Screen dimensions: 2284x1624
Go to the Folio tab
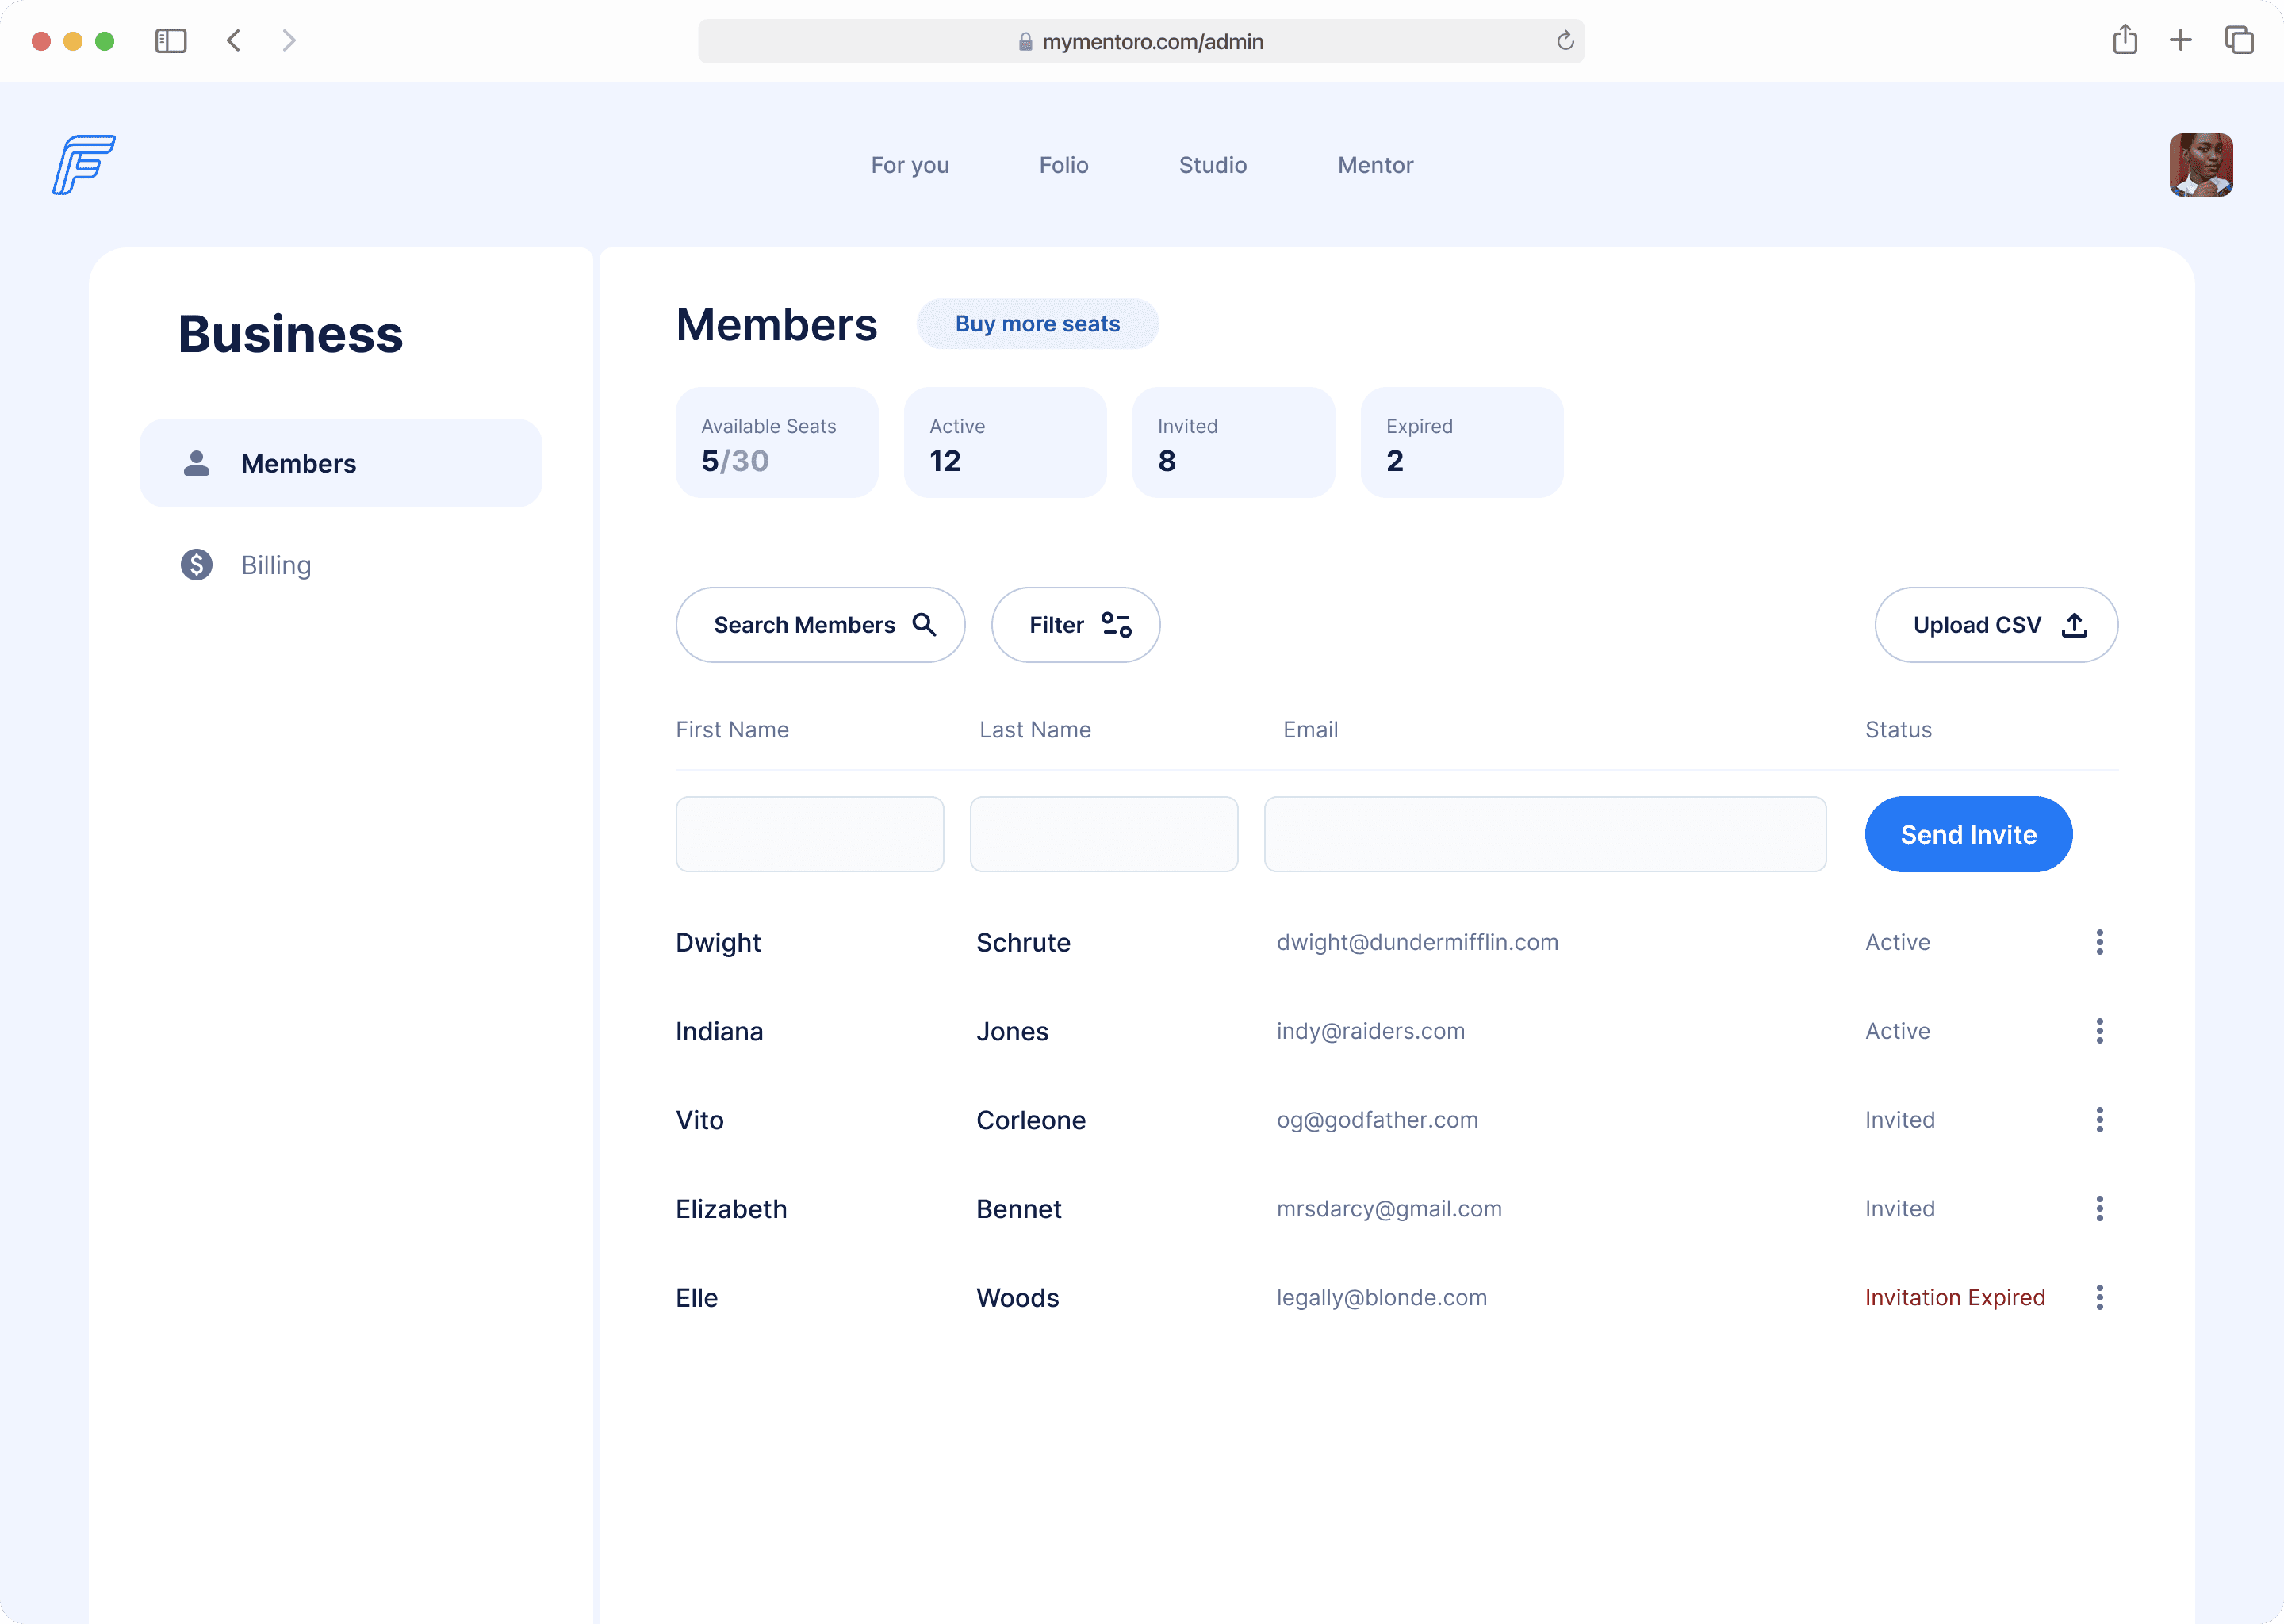coord(1063,165)
